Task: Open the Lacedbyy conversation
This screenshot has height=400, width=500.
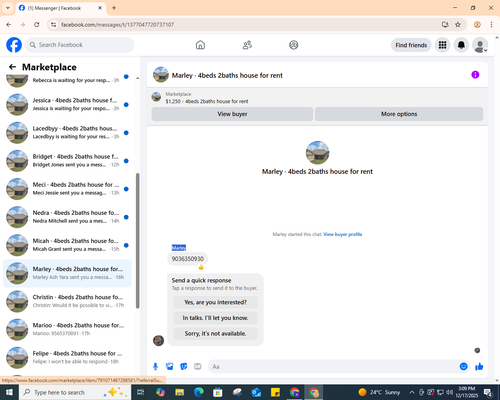Action: [x=67, y=133]
